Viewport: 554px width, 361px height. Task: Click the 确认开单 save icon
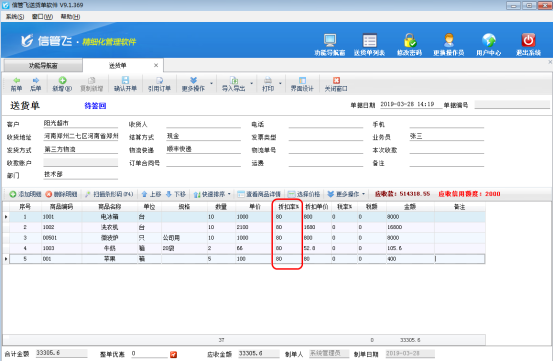[125, 81]
